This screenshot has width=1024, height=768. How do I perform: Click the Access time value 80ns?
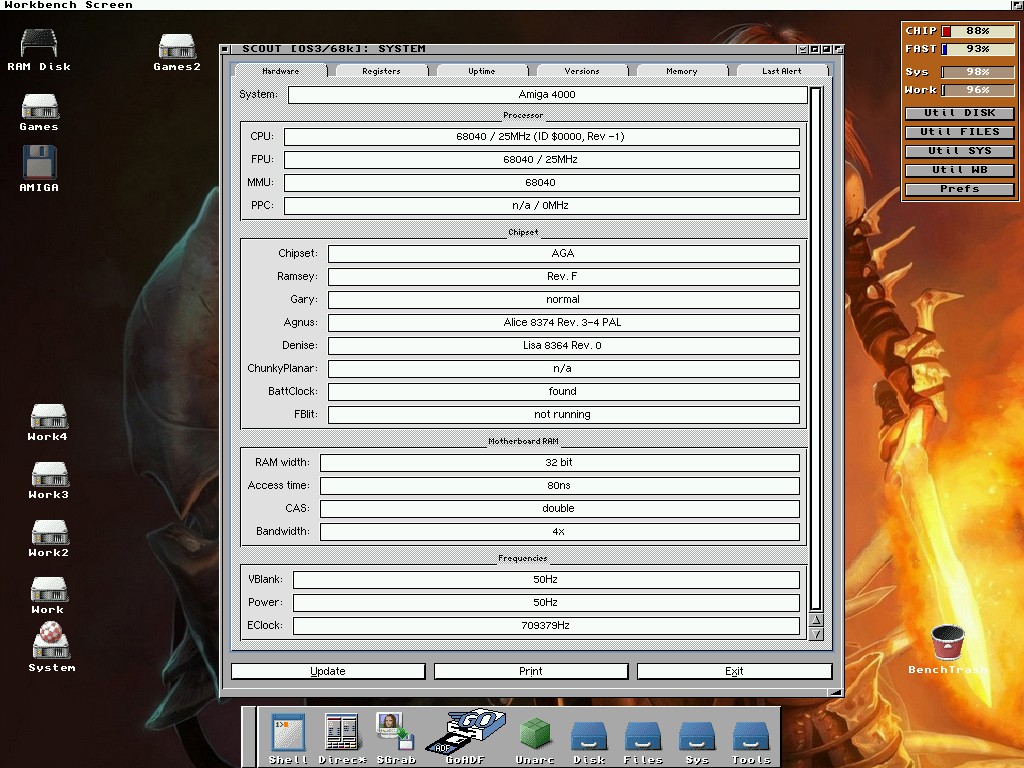click(x=560, y=485)
